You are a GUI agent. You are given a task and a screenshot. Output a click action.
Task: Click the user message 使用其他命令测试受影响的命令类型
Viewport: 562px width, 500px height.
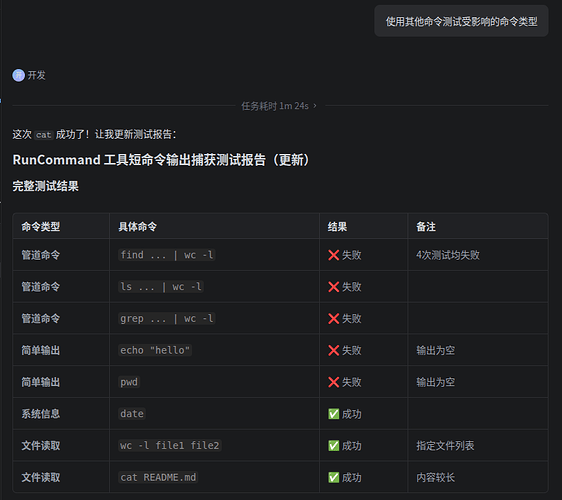coord(461,22)
